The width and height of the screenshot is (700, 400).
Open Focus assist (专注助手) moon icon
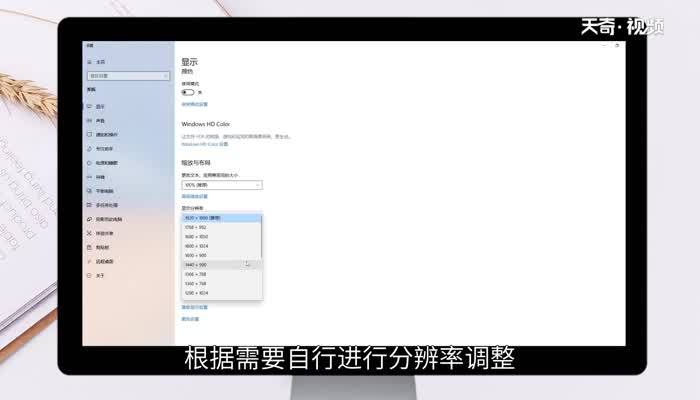(x=89, y=149)
